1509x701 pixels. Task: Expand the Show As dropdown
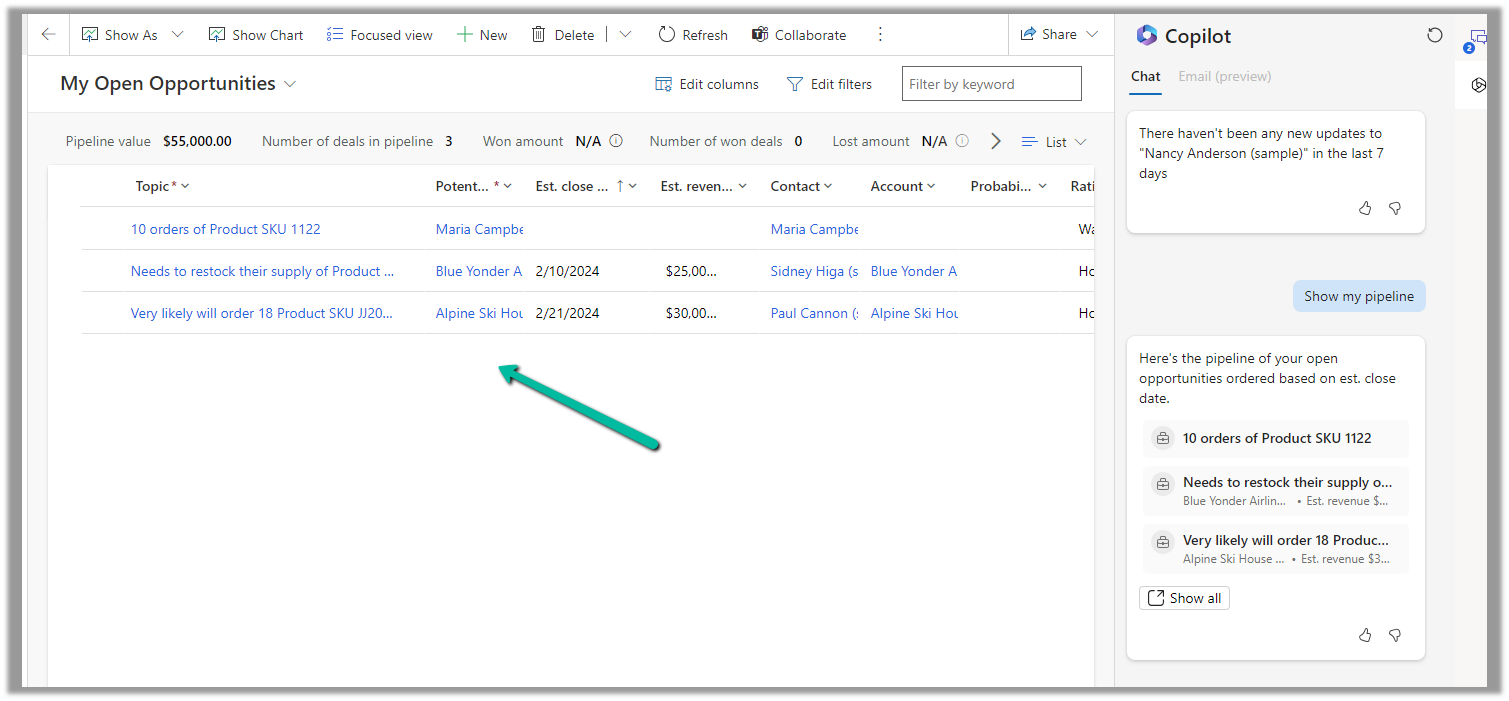click(177, 34)
